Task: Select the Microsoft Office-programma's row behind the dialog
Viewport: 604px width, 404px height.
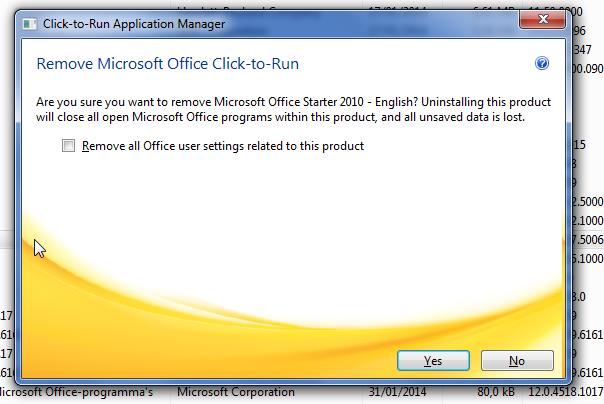Action: coord(302,393)
